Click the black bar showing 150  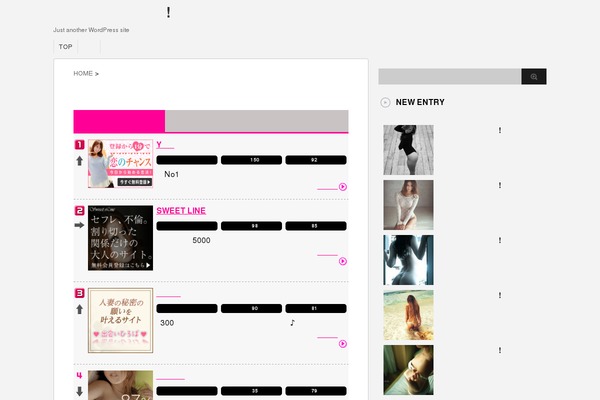click(251, 160)
